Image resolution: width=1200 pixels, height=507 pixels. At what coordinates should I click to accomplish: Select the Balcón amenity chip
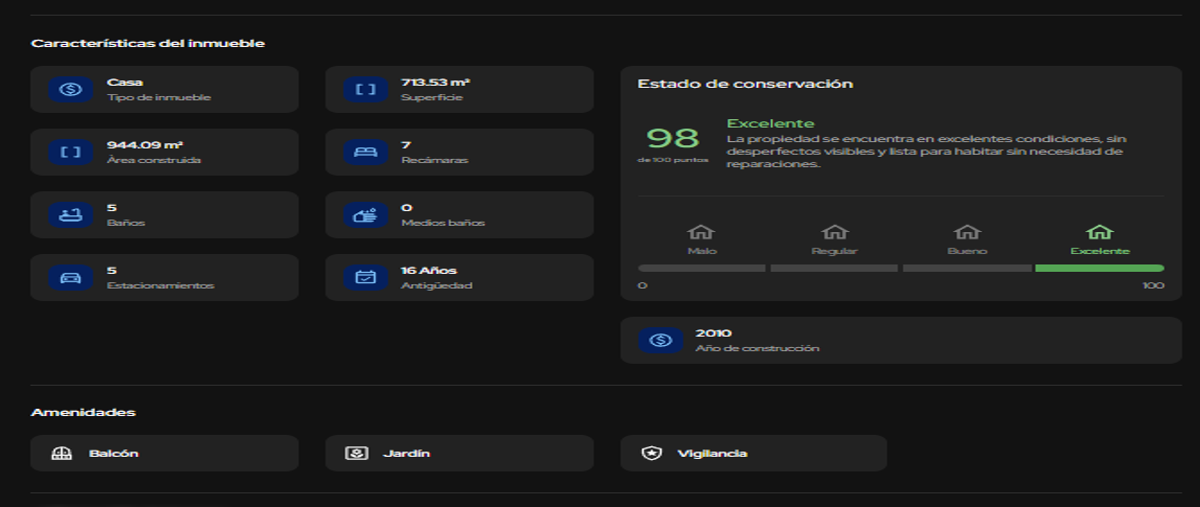click(x=164, y=453)
